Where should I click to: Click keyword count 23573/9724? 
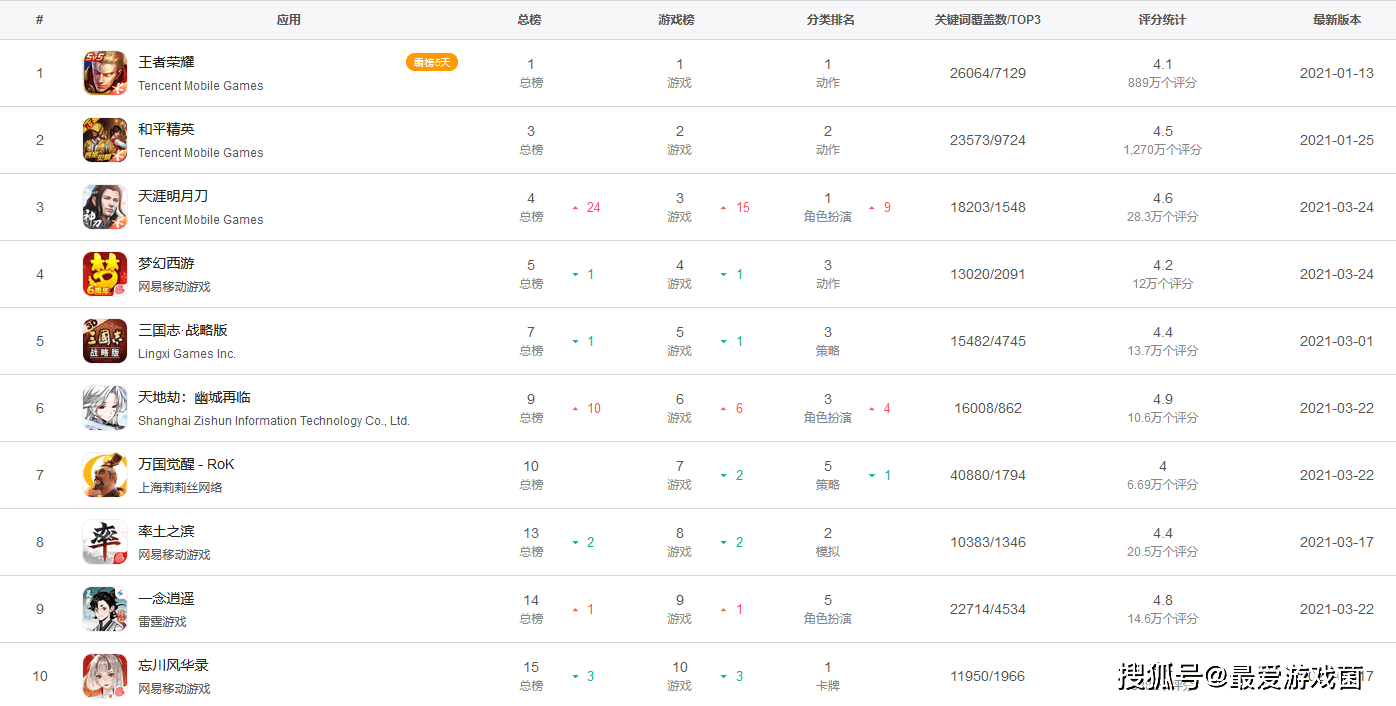point(988,140)
